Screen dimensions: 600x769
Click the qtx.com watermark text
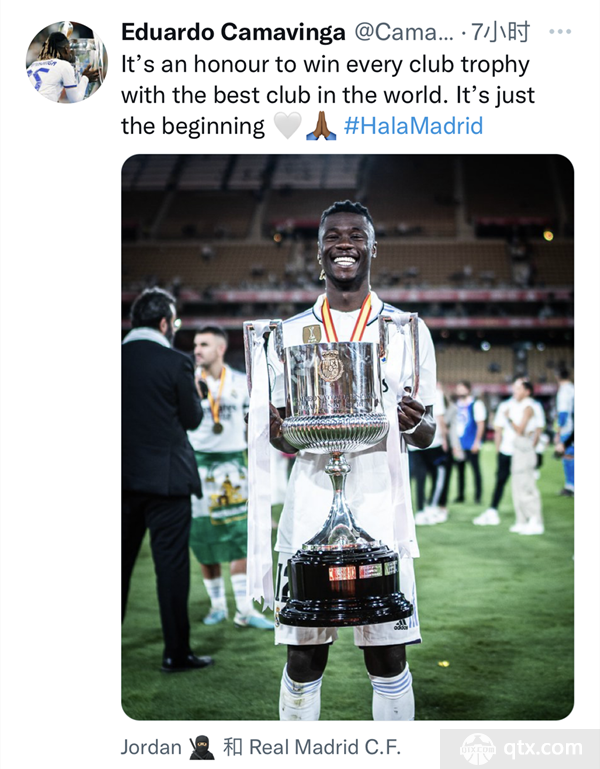(x=543, y=748)
